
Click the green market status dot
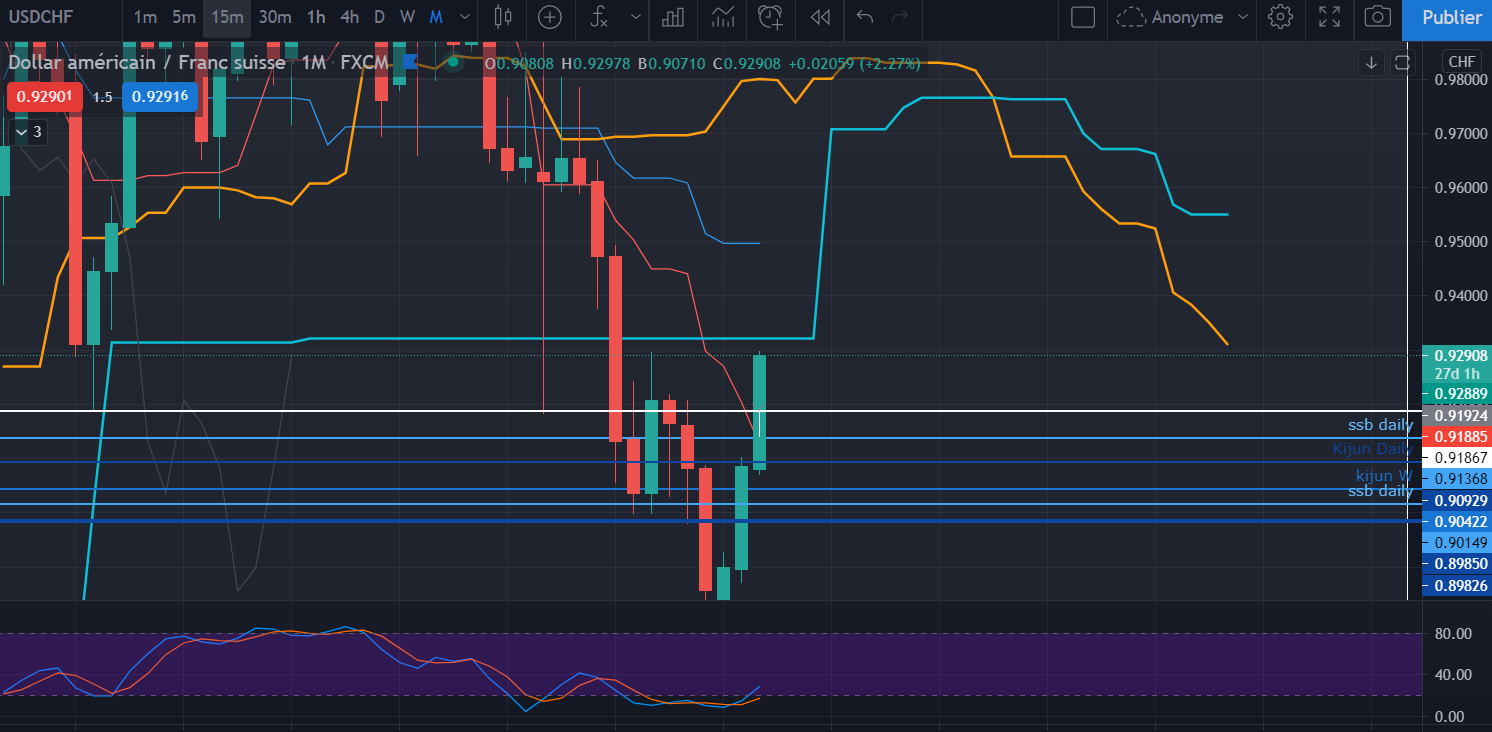[453, 62]
